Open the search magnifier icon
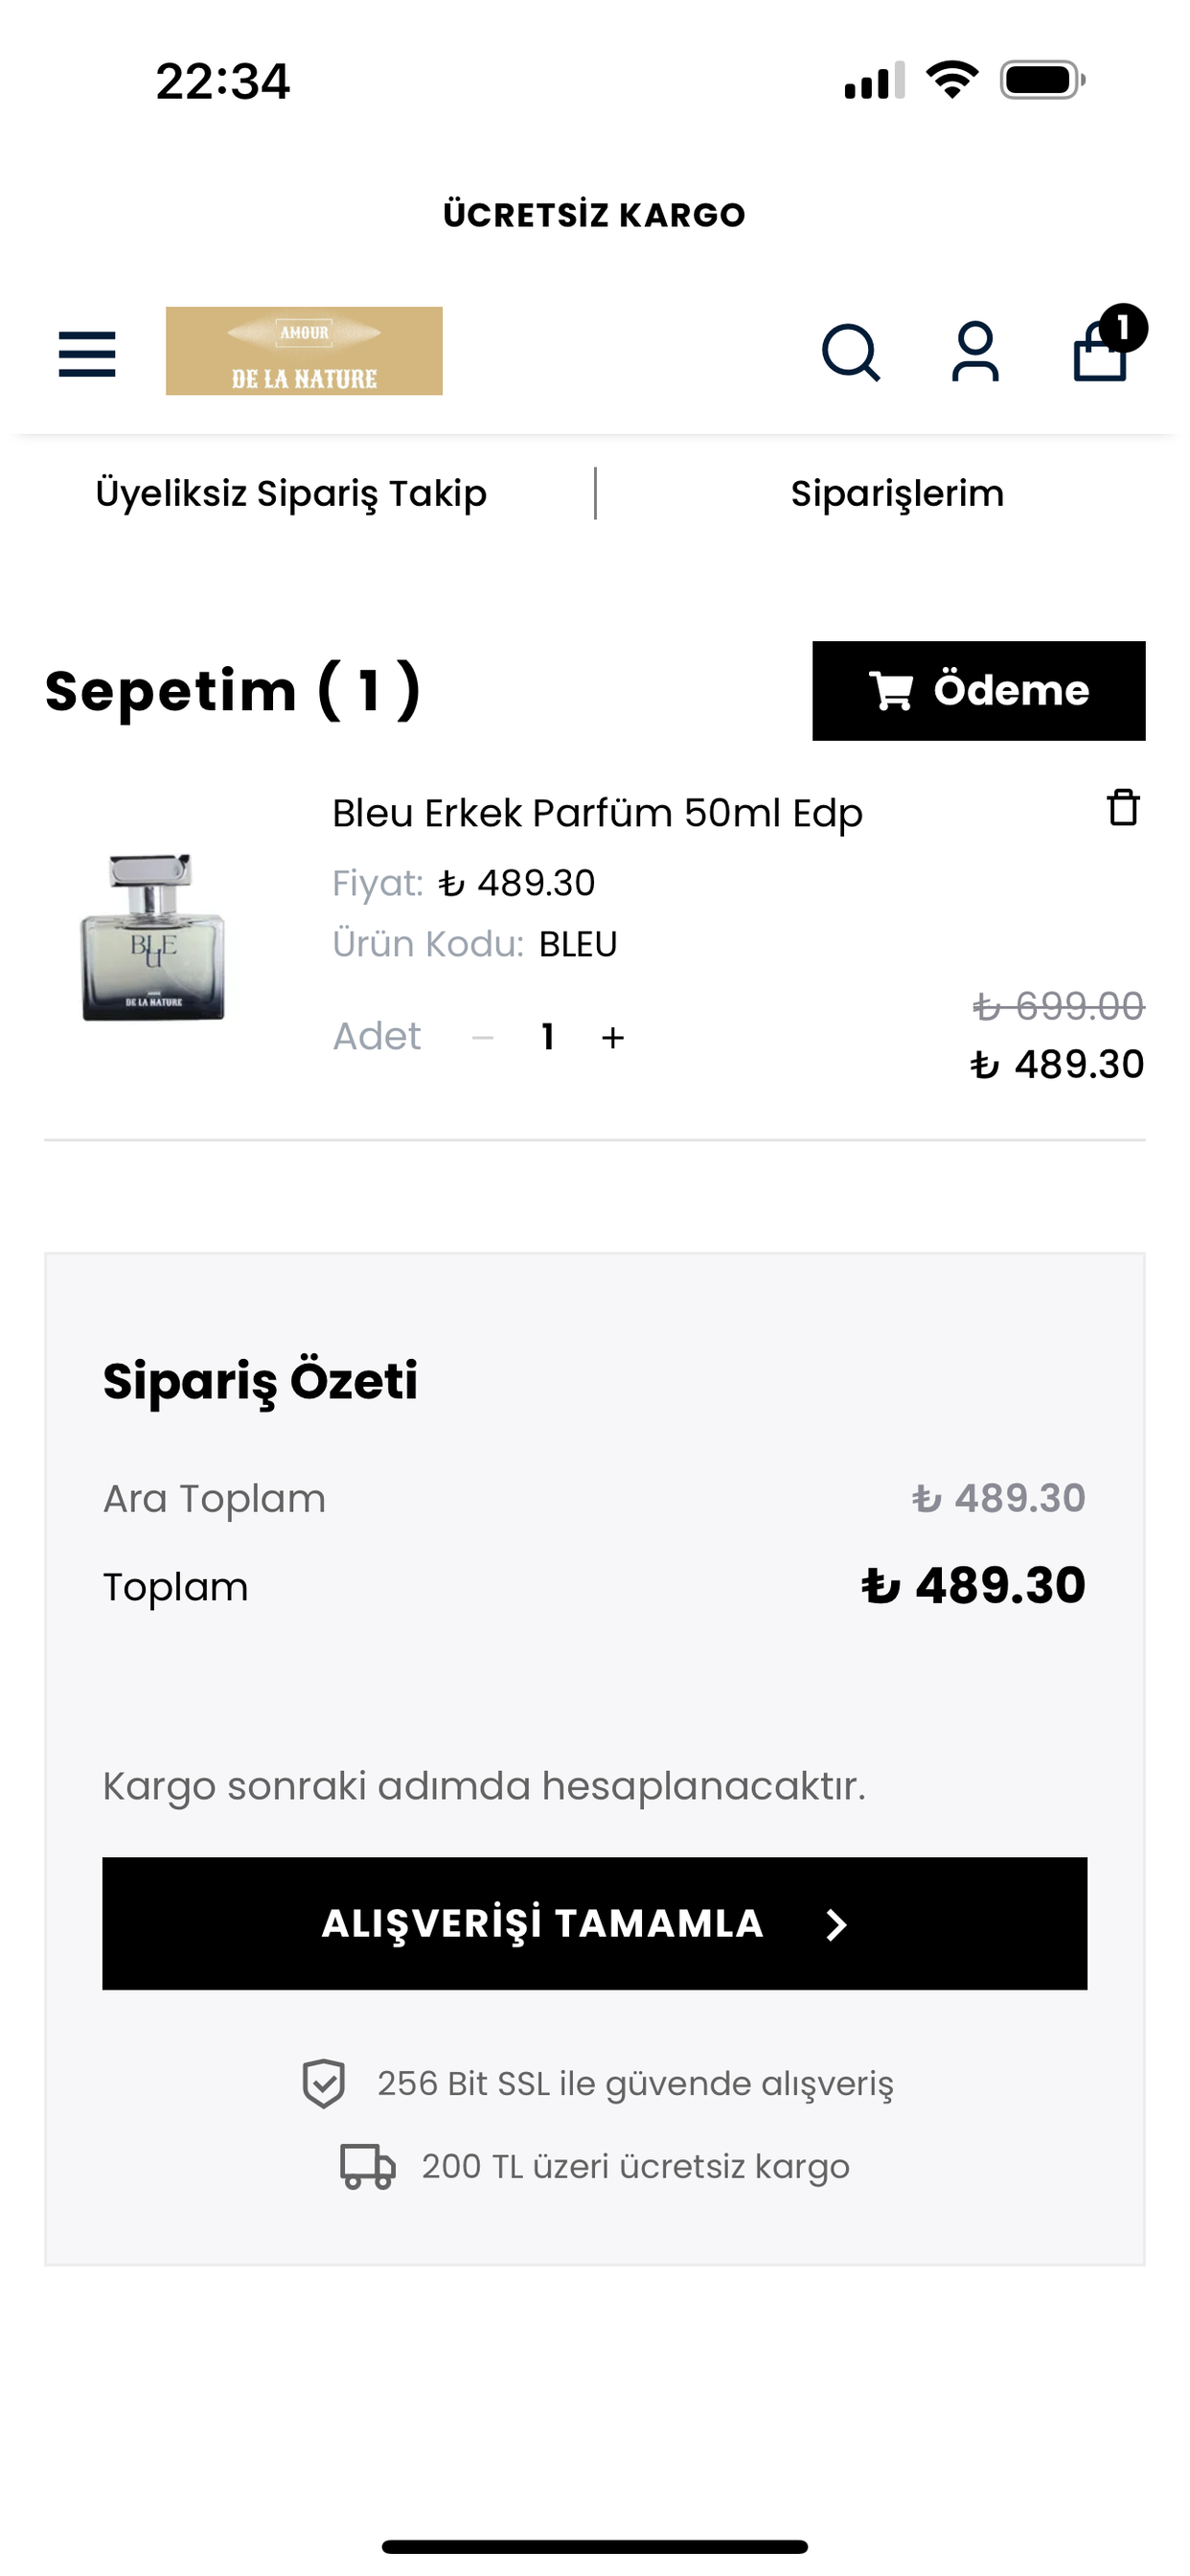Viewport: 1190px width, 2576px height. tap(850, 352)
